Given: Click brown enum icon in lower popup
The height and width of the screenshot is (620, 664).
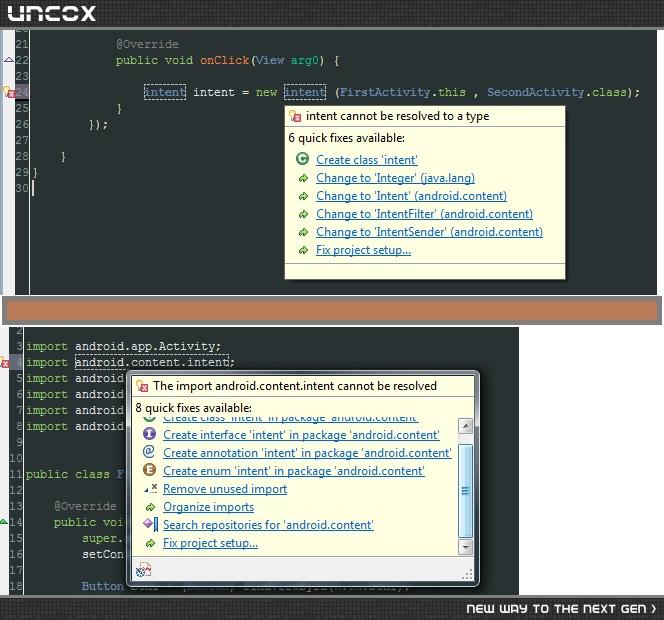Looking at the screenshot, I should click(x=149, y=470).
